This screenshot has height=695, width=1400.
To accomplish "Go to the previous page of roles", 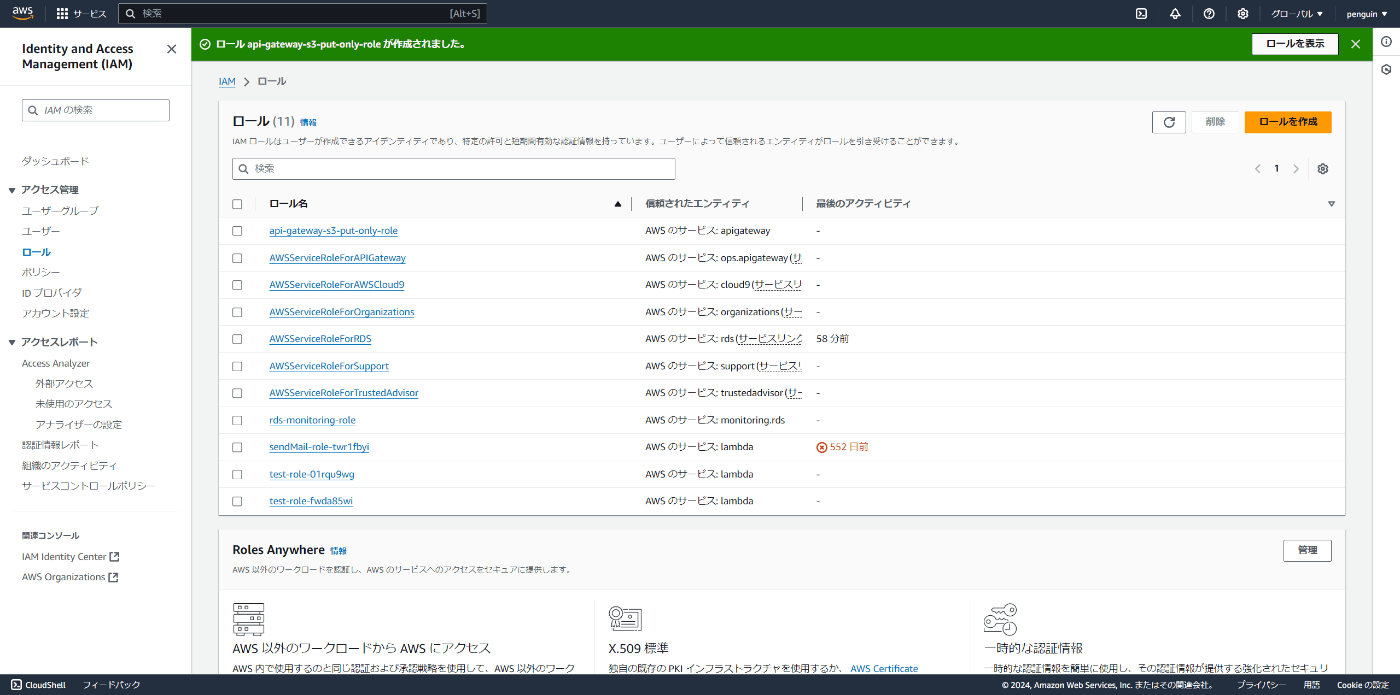I will click(1257, 169).
